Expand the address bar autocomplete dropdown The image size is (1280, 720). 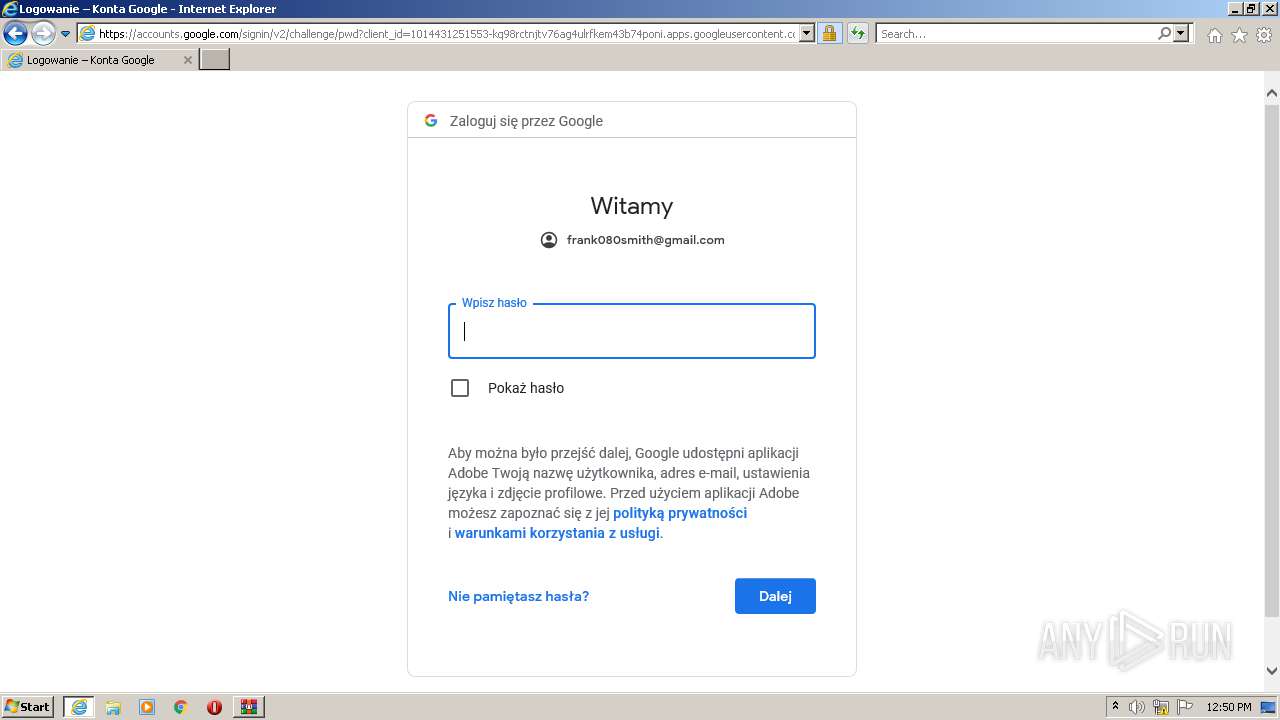[807, 34]
